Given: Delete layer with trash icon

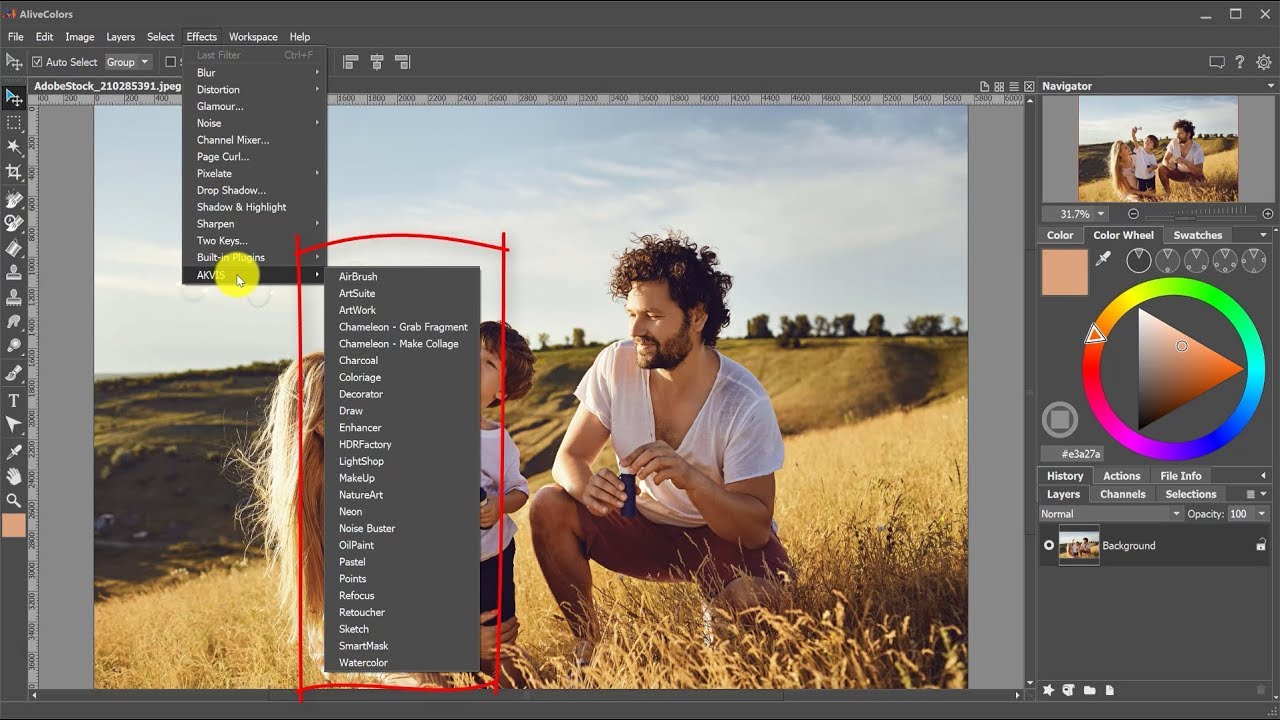Looking at the screenshot, I should pyautogui.click(x=1260, y=690).
